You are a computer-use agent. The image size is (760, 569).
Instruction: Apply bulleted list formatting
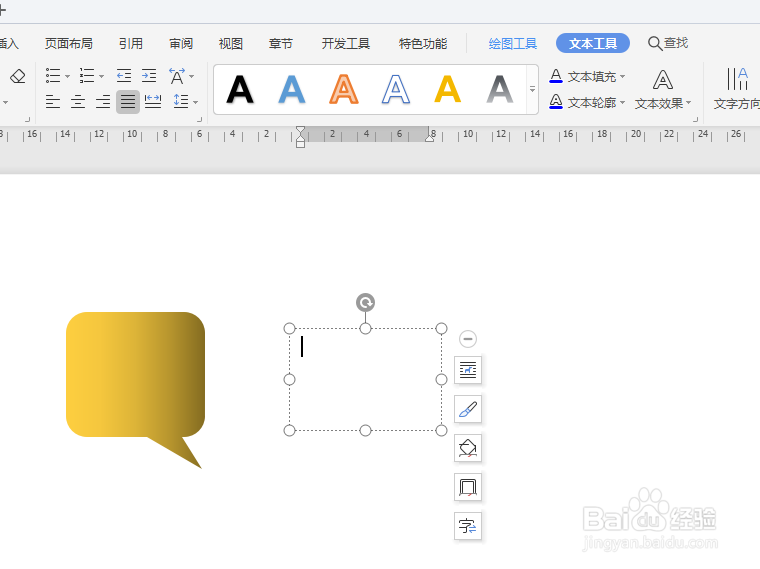click(x=53, y=76)
